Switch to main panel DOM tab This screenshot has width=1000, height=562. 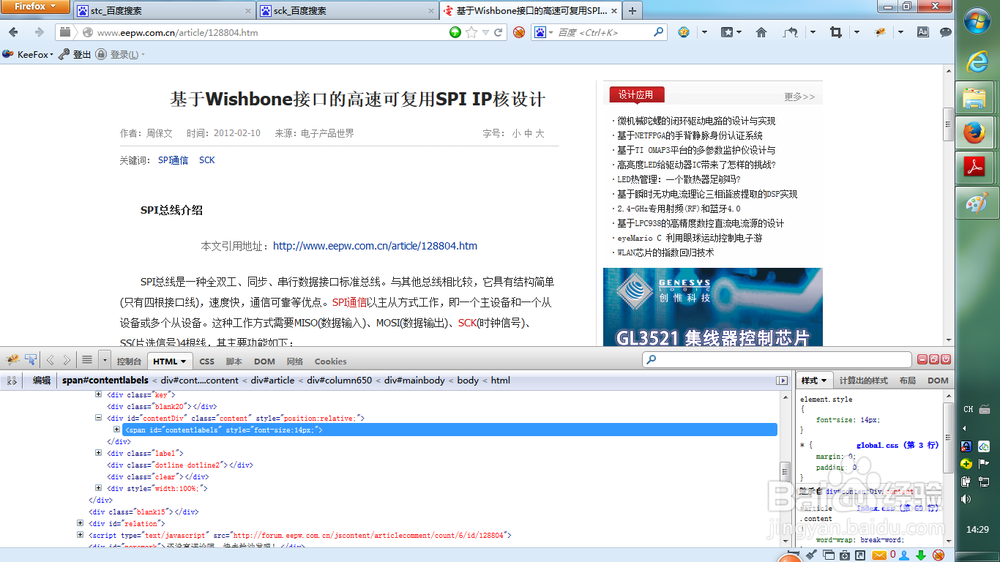pyautogui.click(x=264, y=361)
